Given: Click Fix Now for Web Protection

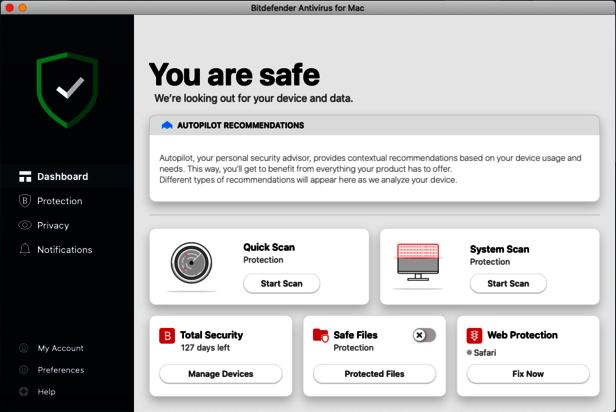Looking at the screenshot, I should (x=528, y=374).
